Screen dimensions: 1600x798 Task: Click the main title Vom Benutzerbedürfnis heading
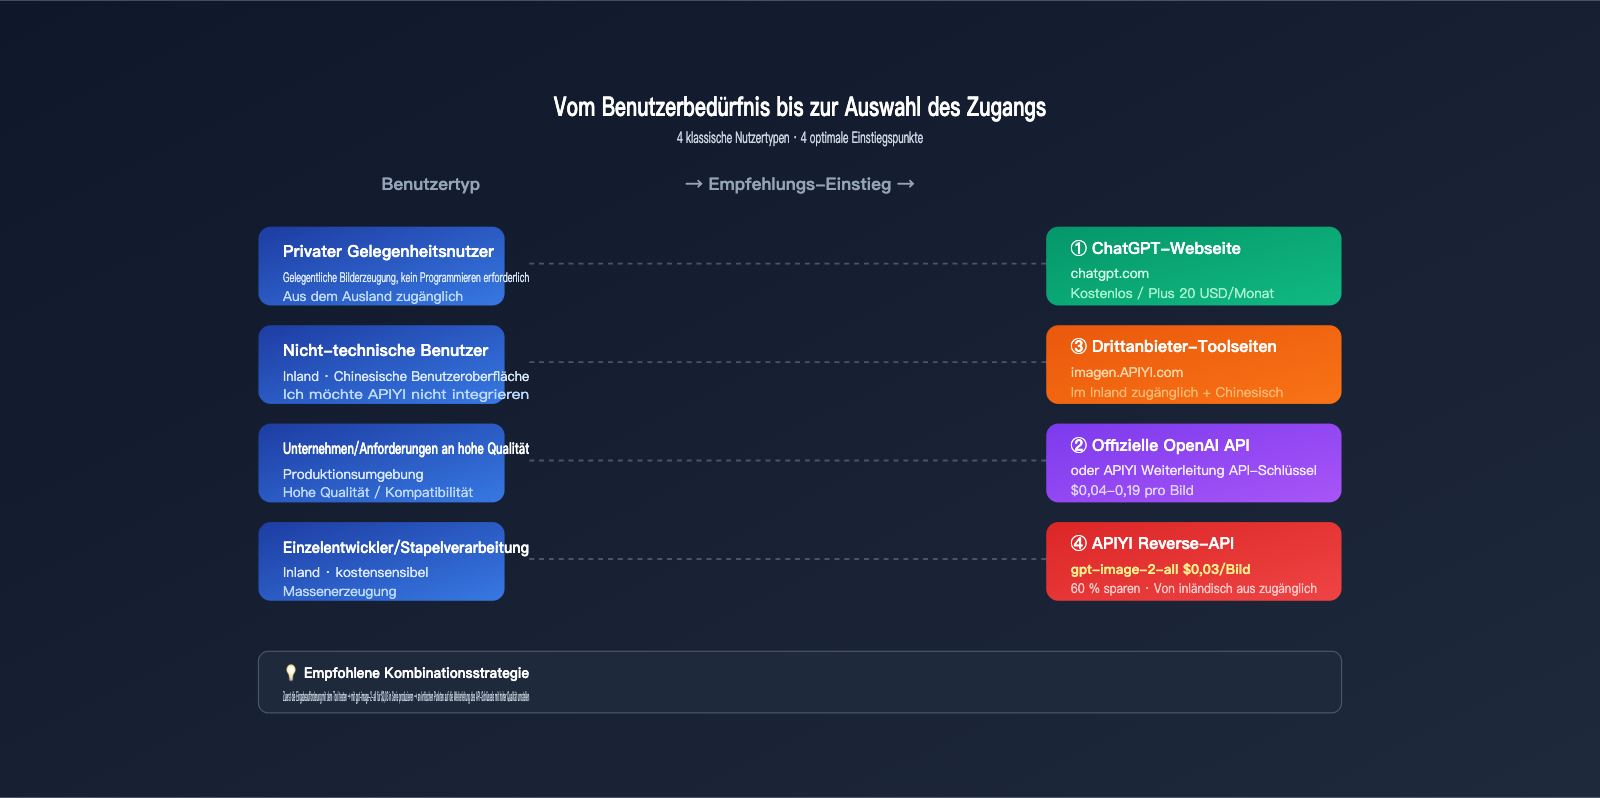tap(799, 108)
